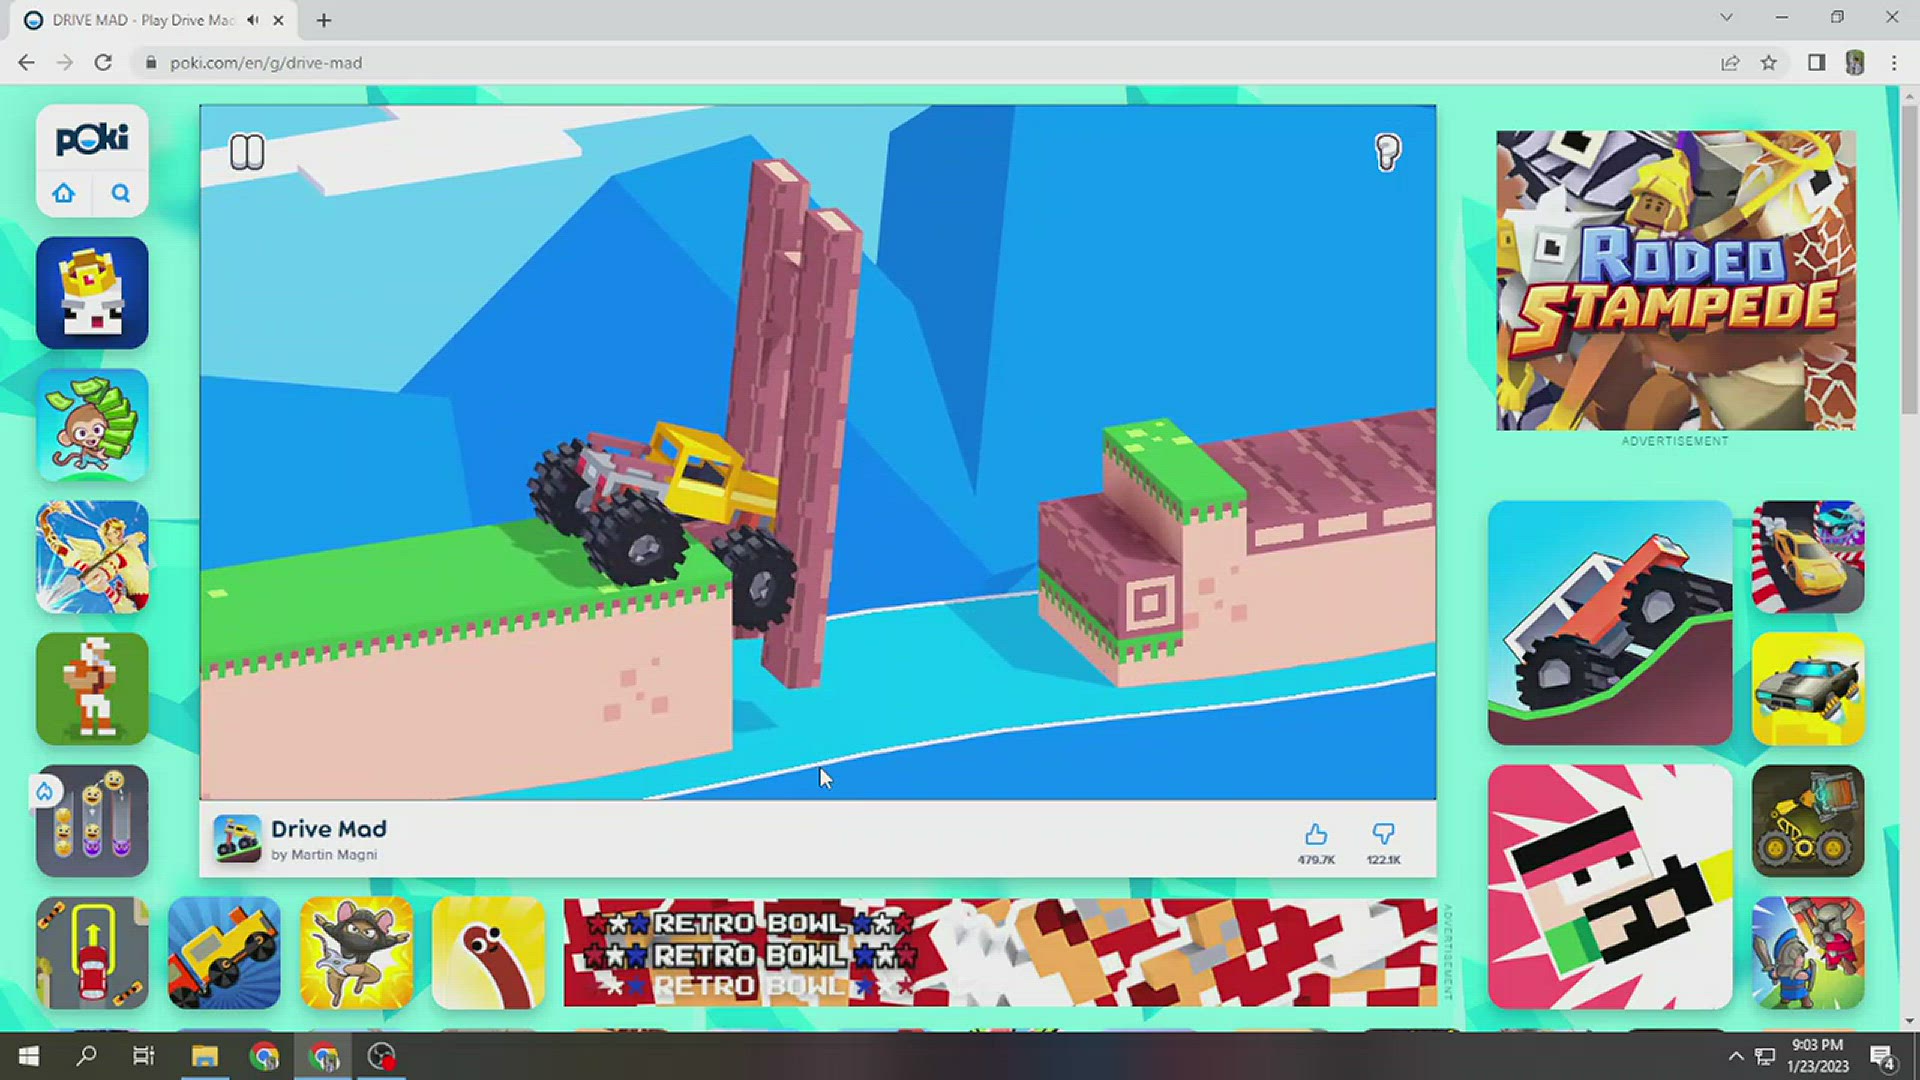Screen dimensions: 1920x1080
Task: Open Poki search icon
Action: 120,193
